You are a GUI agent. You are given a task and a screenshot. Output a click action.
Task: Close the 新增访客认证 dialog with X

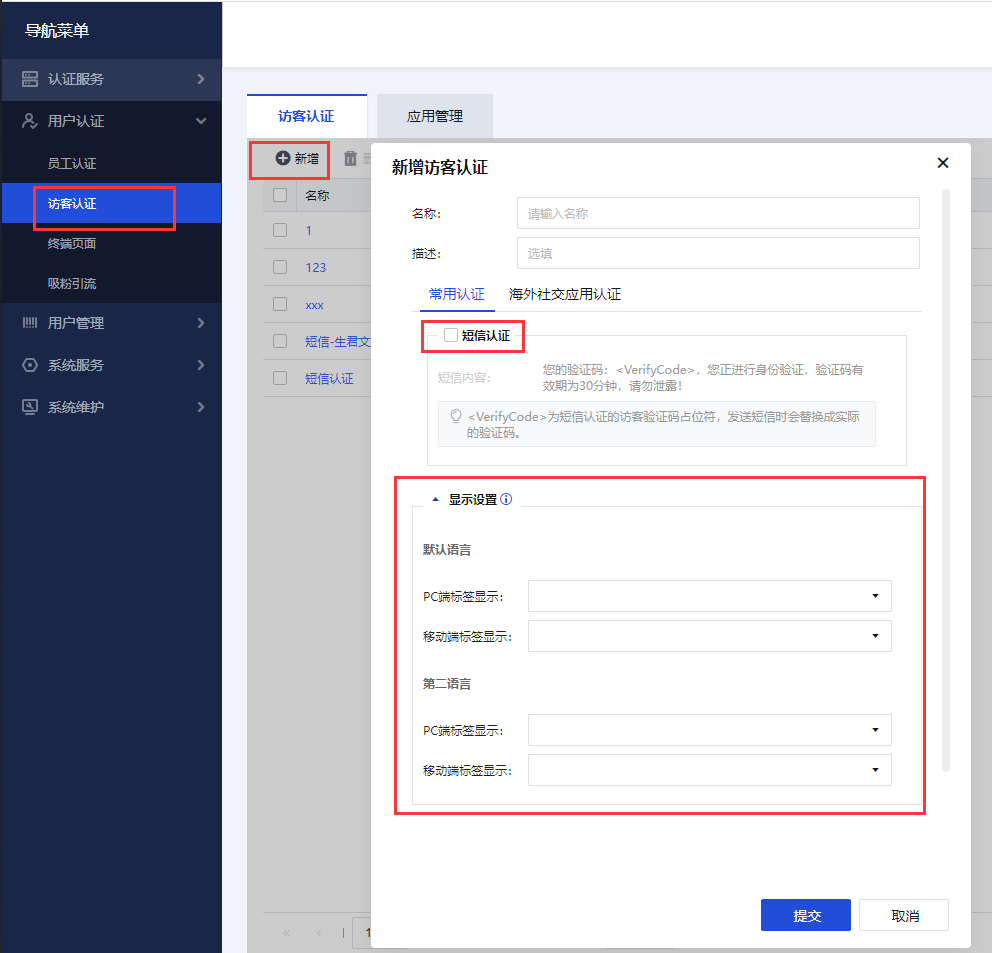(x=942, y=163)
